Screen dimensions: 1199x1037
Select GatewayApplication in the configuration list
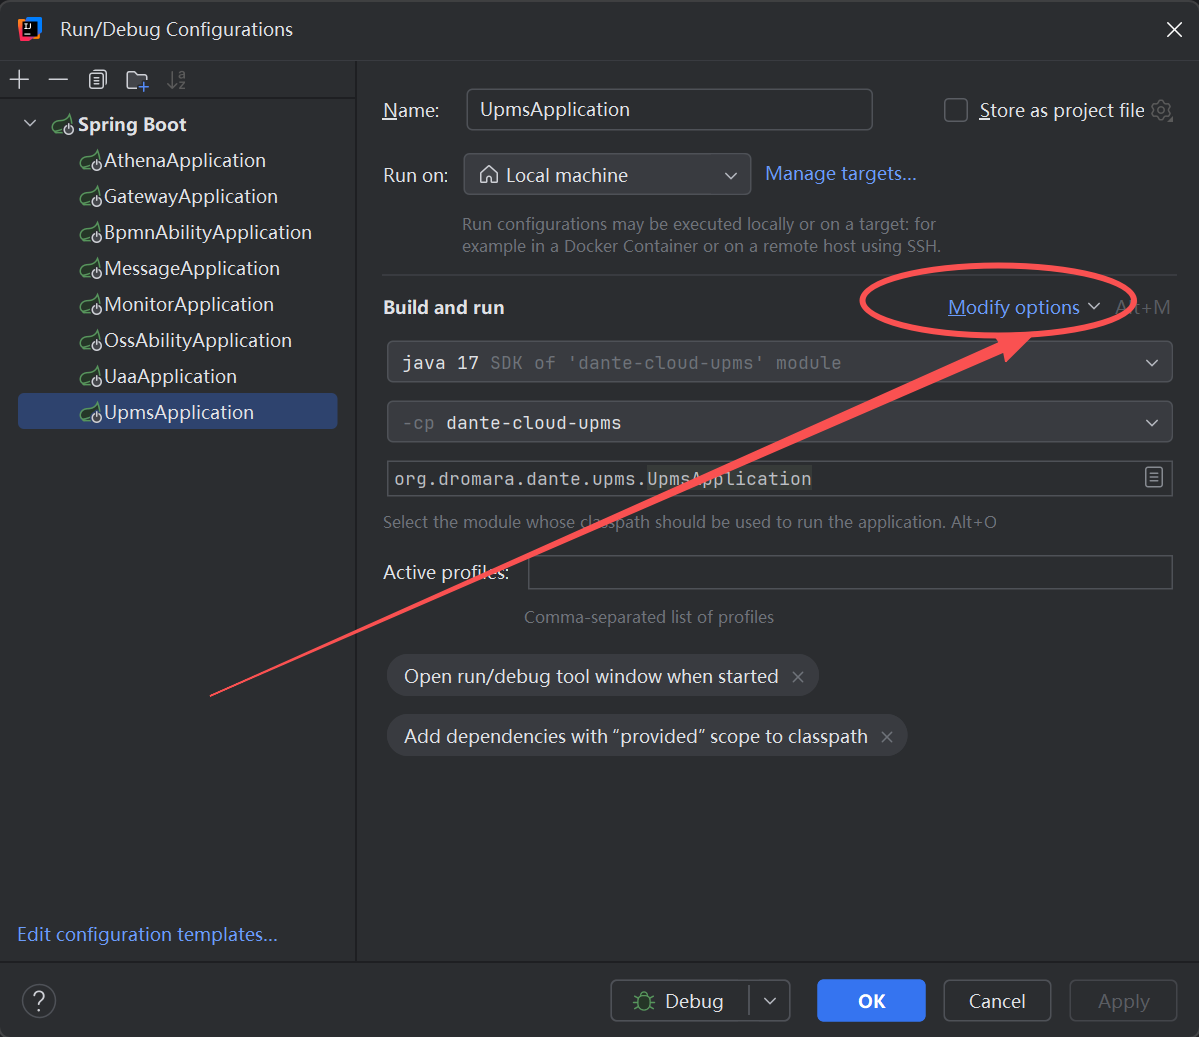(x=190, y=197)
